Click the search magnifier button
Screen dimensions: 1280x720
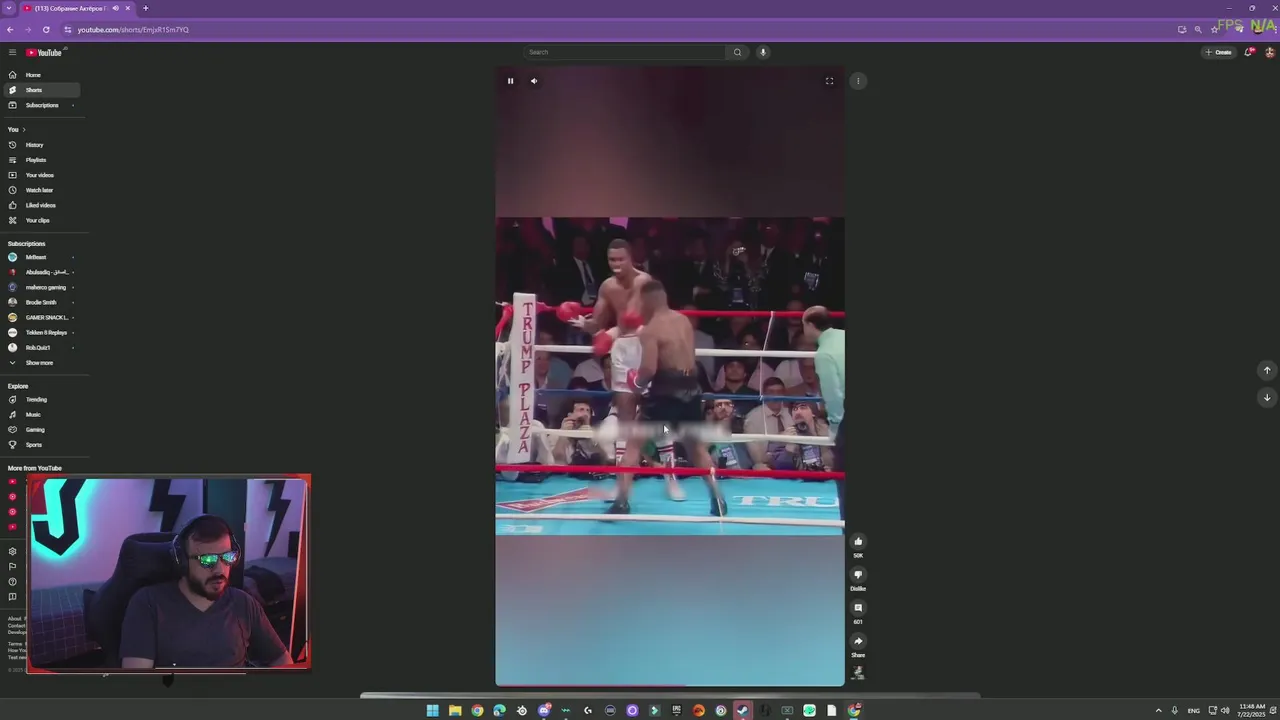(738, 52)
